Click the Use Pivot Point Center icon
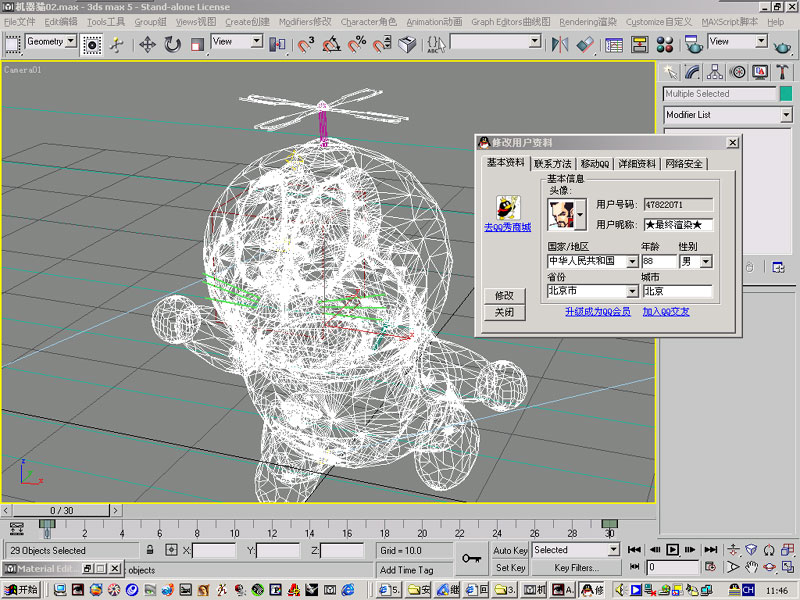Screen dimensions: 800x600 pyautogui.click(x=278, y=45)
